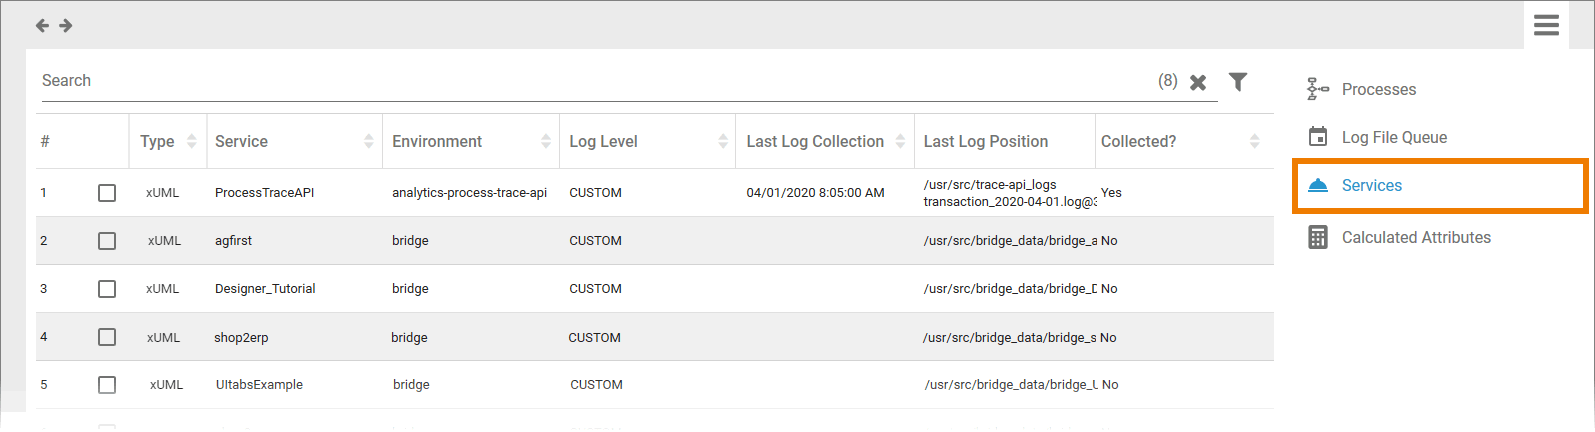Click the forward navigation arrow
The height and width of the screenshot is (432, 1595).
(66, 25)
